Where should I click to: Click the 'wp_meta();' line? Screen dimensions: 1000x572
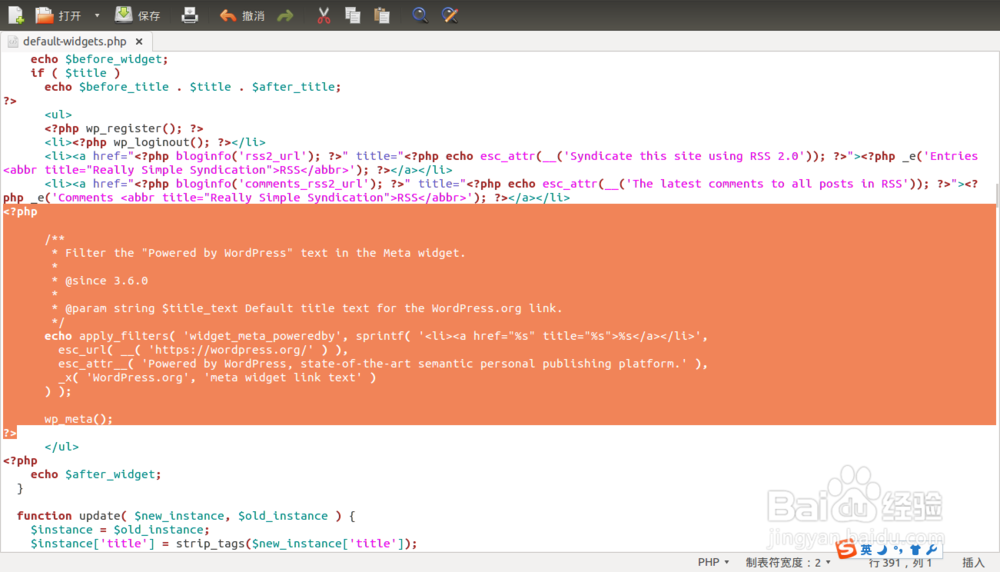point(78,419)
